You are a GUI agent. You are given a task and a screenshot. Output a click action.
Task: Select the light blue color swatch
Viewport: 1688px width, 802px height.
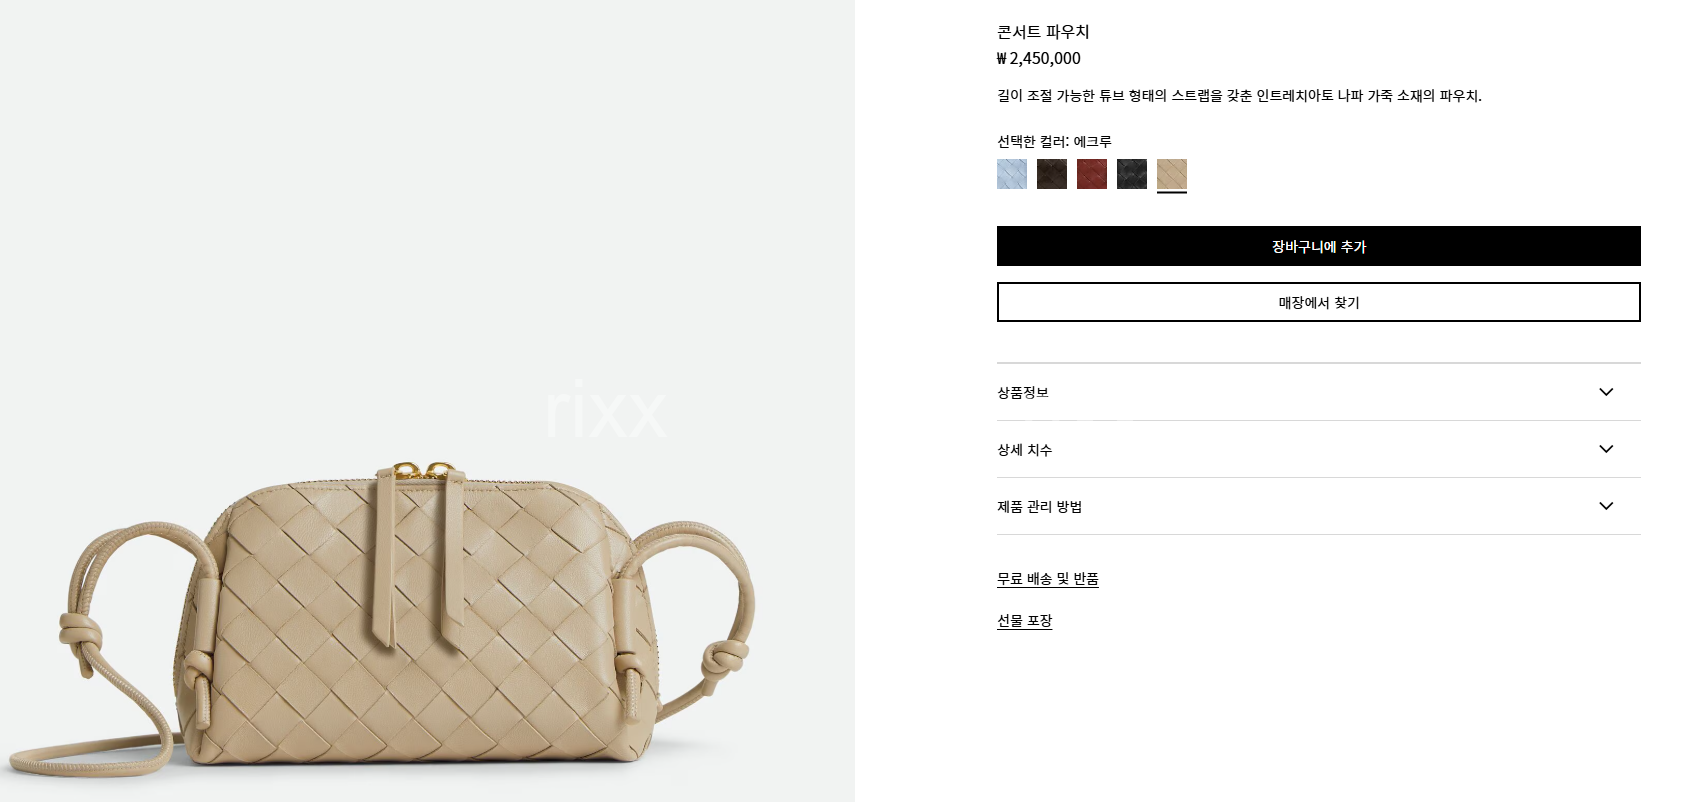(1012, 174)
